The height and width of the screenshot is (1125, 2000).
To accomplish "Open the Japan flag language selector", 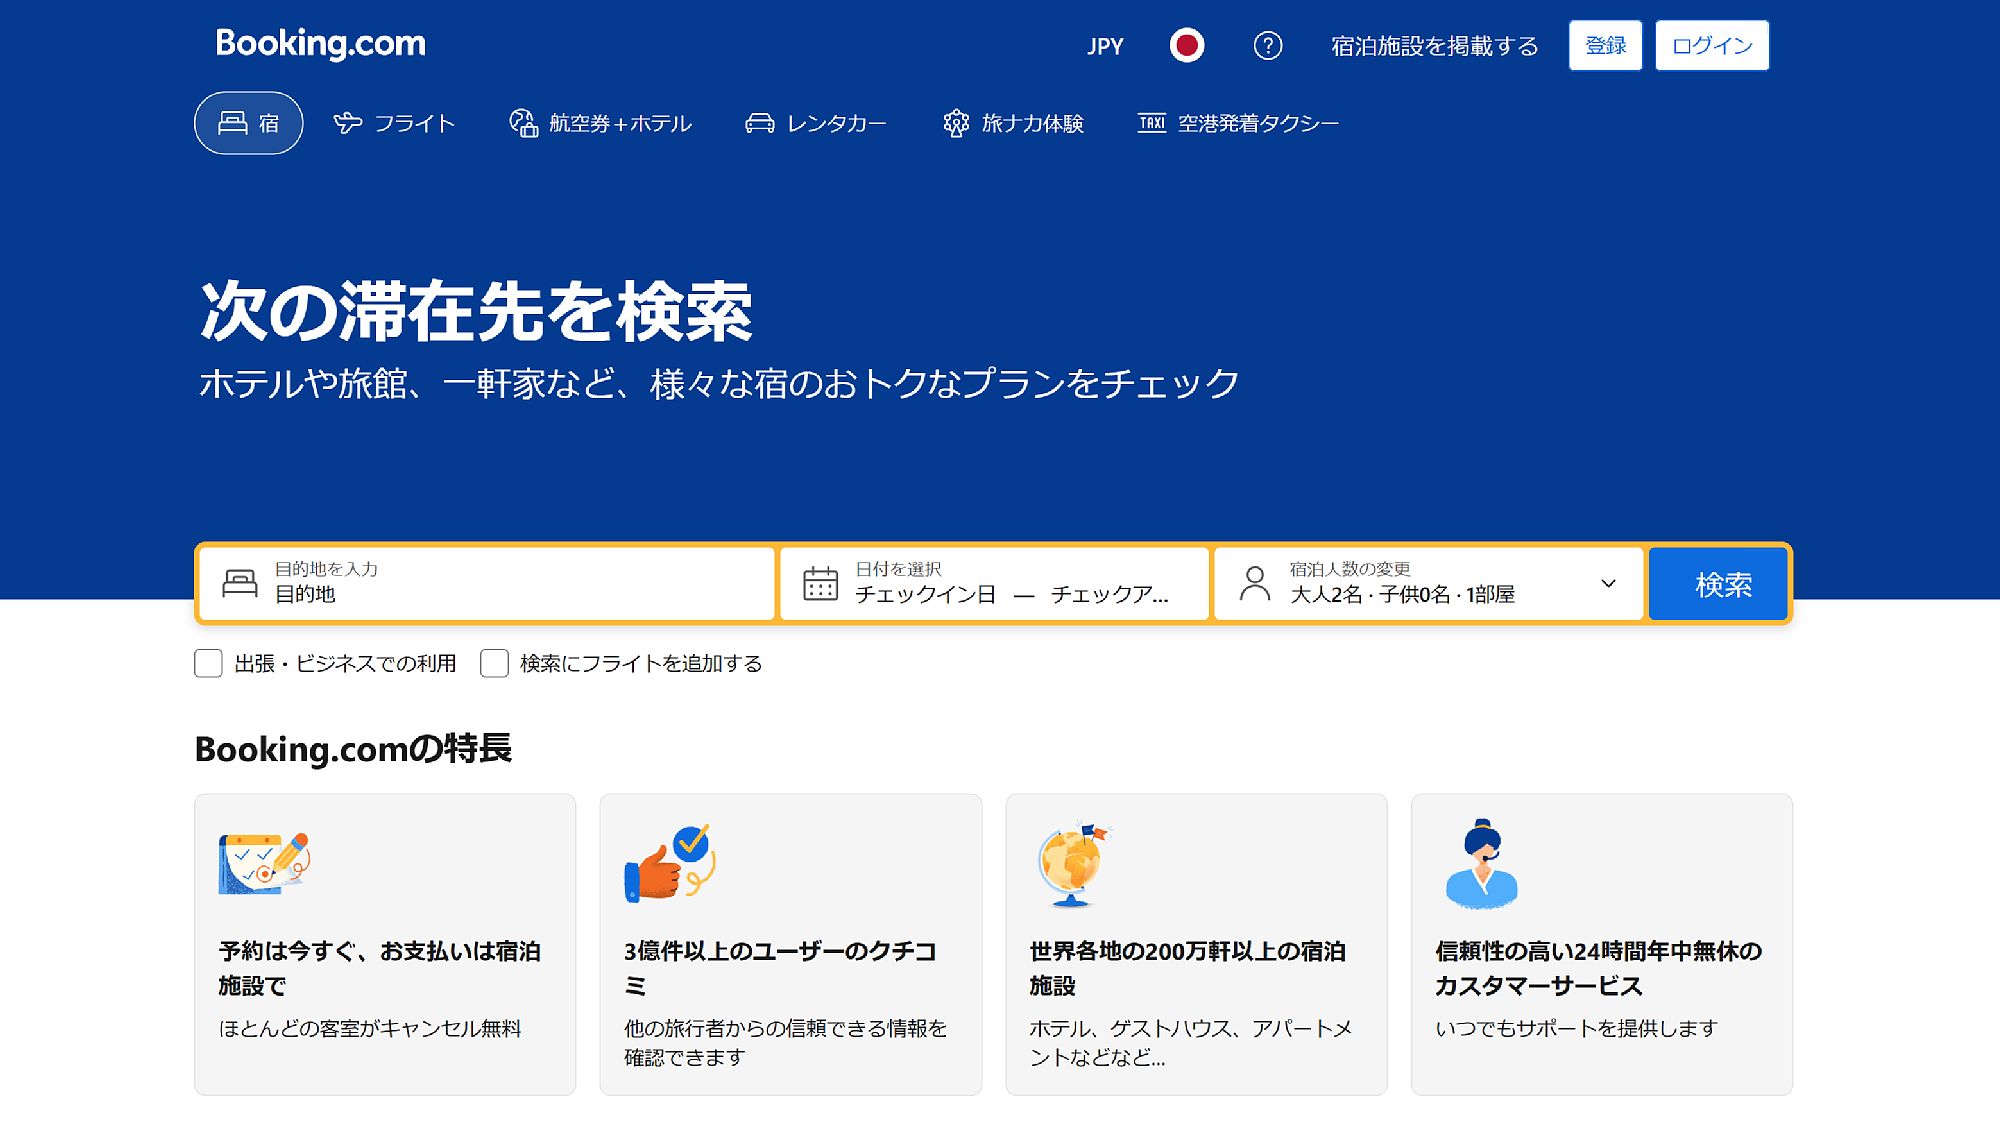I will click(x=1187, y=45).
